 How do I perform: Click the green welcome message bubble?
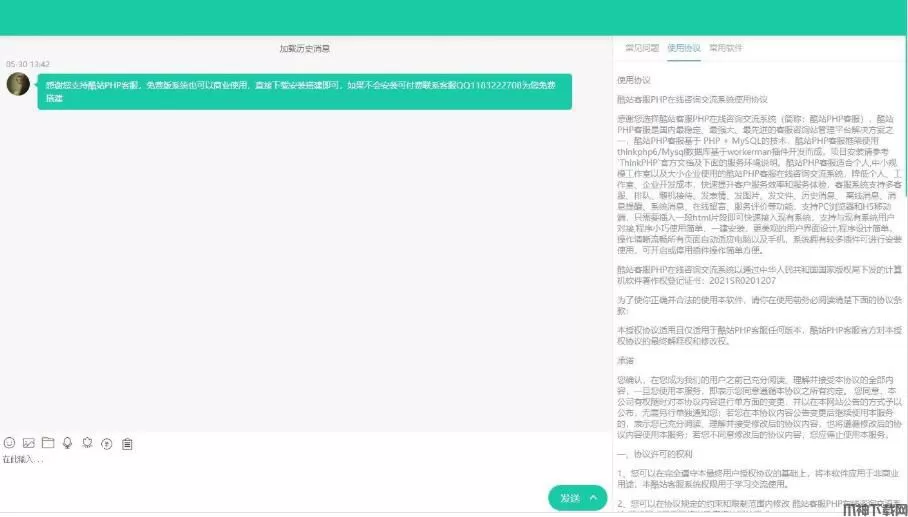(305, 91)
